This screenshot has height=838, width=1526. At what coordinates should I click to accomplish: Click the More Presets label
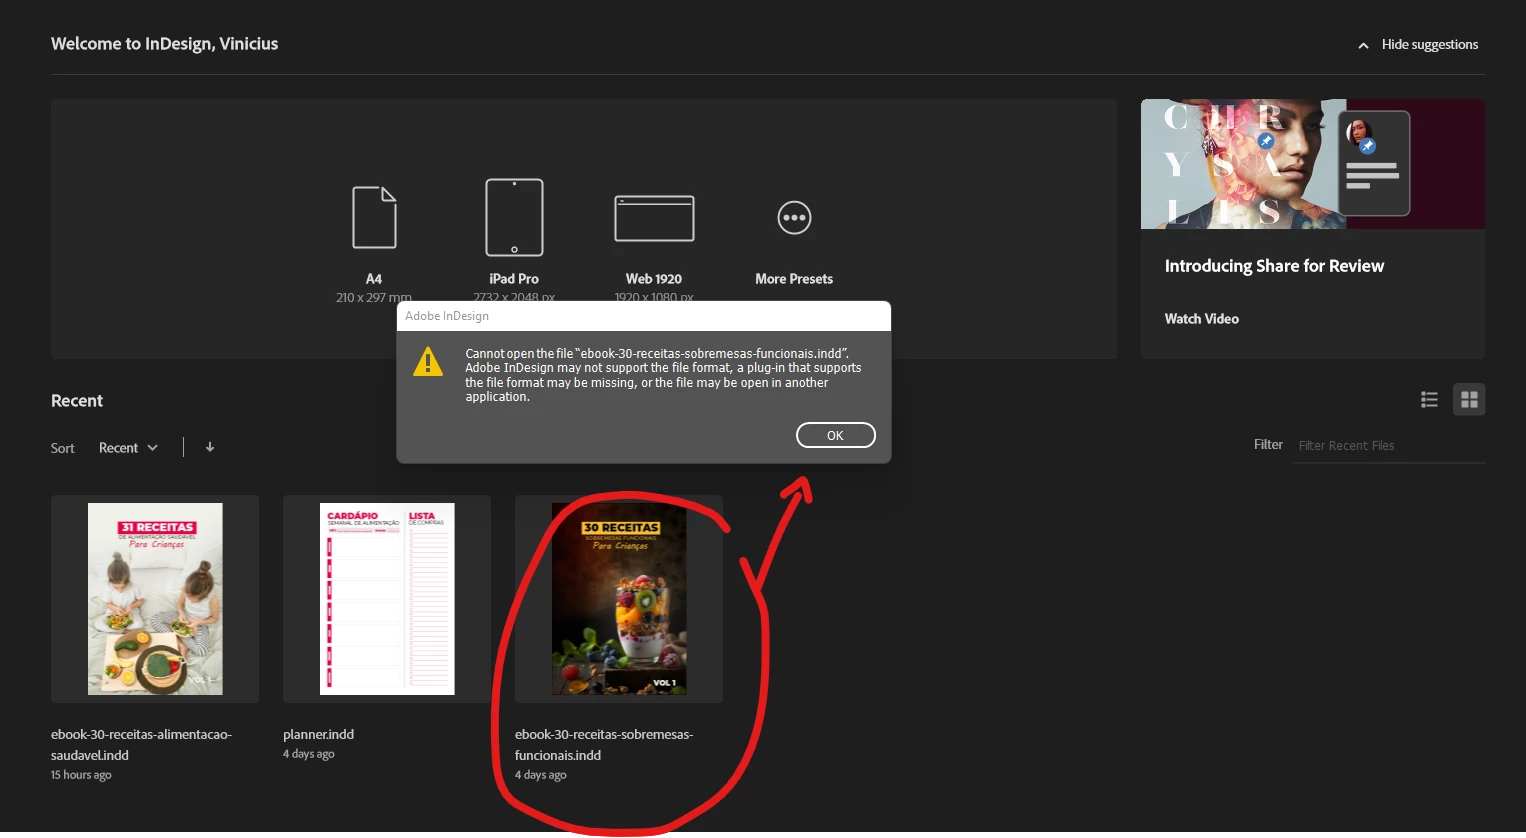(x=794, y=279)
